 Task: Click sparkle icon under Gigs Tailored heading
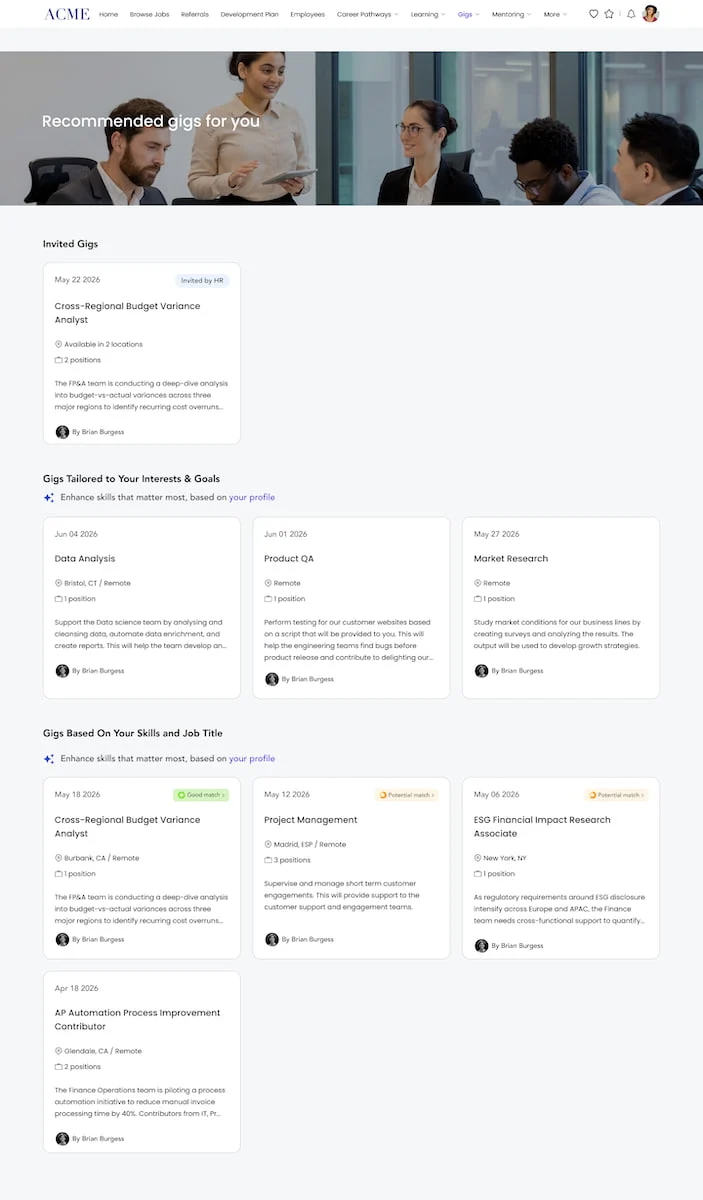pos(49,497)
